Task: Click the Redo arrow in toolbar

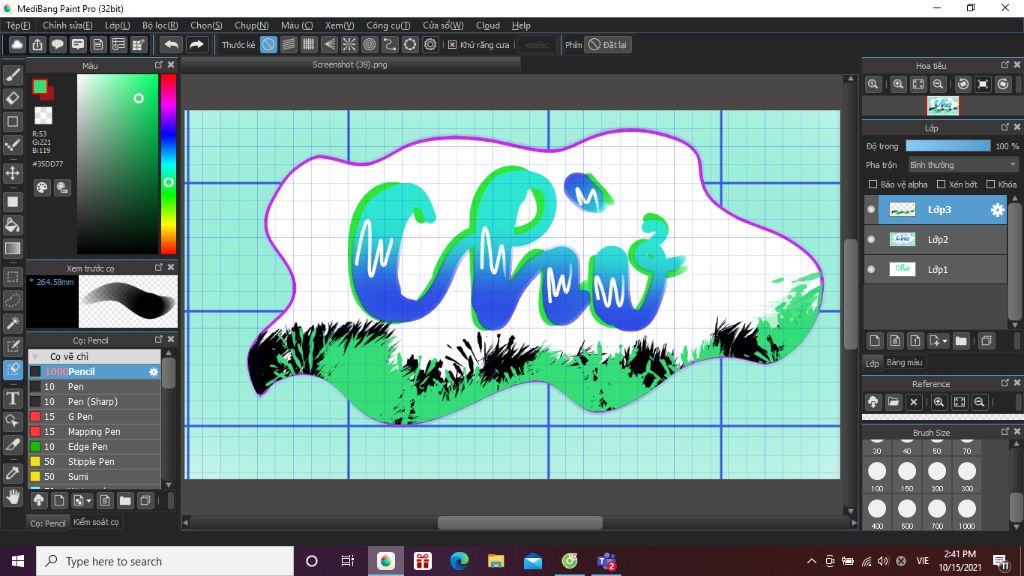Action: click(x=196, y=44)
